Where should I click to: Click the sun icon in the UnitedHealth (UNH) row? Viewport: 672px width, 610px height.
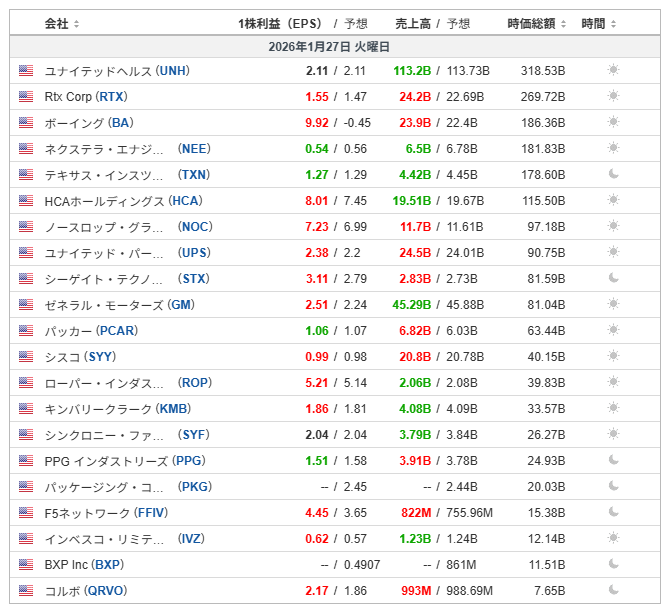(x=613, y=71)
